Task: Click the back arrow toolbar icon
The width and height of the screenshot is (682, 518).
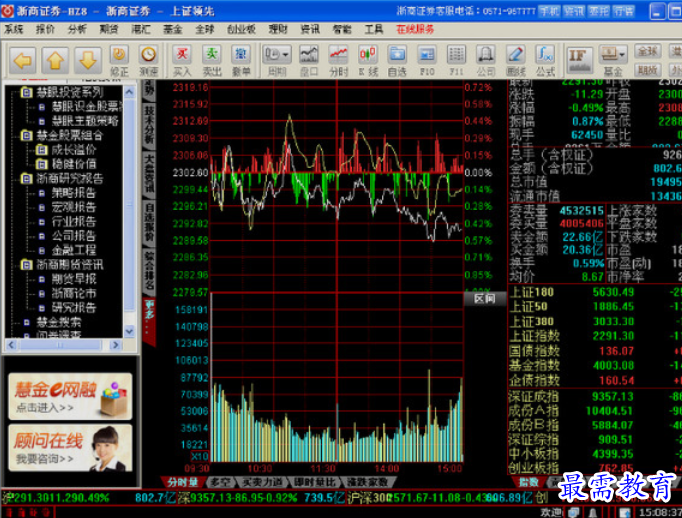Action: [x=23, y=60]
